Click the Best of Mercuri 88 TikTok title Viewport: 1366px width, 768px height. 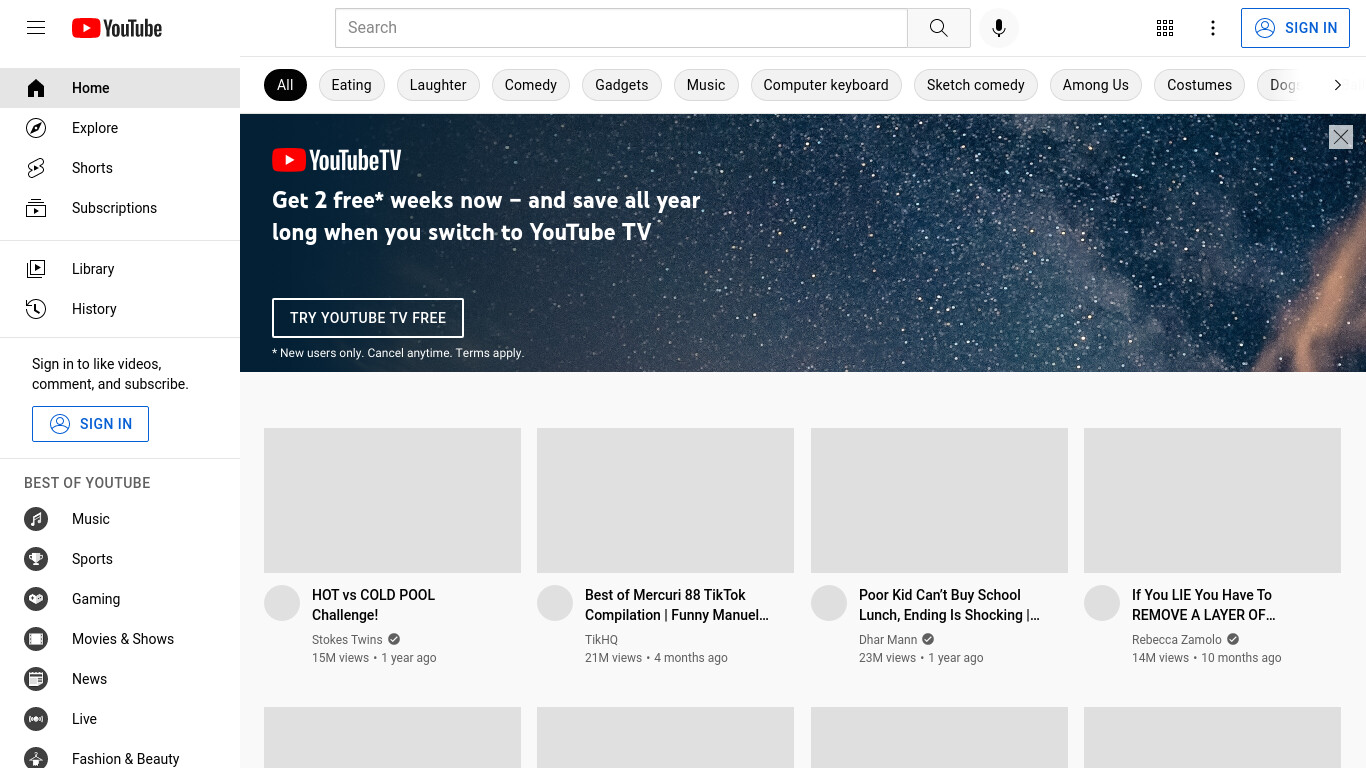tap(677, 605)
